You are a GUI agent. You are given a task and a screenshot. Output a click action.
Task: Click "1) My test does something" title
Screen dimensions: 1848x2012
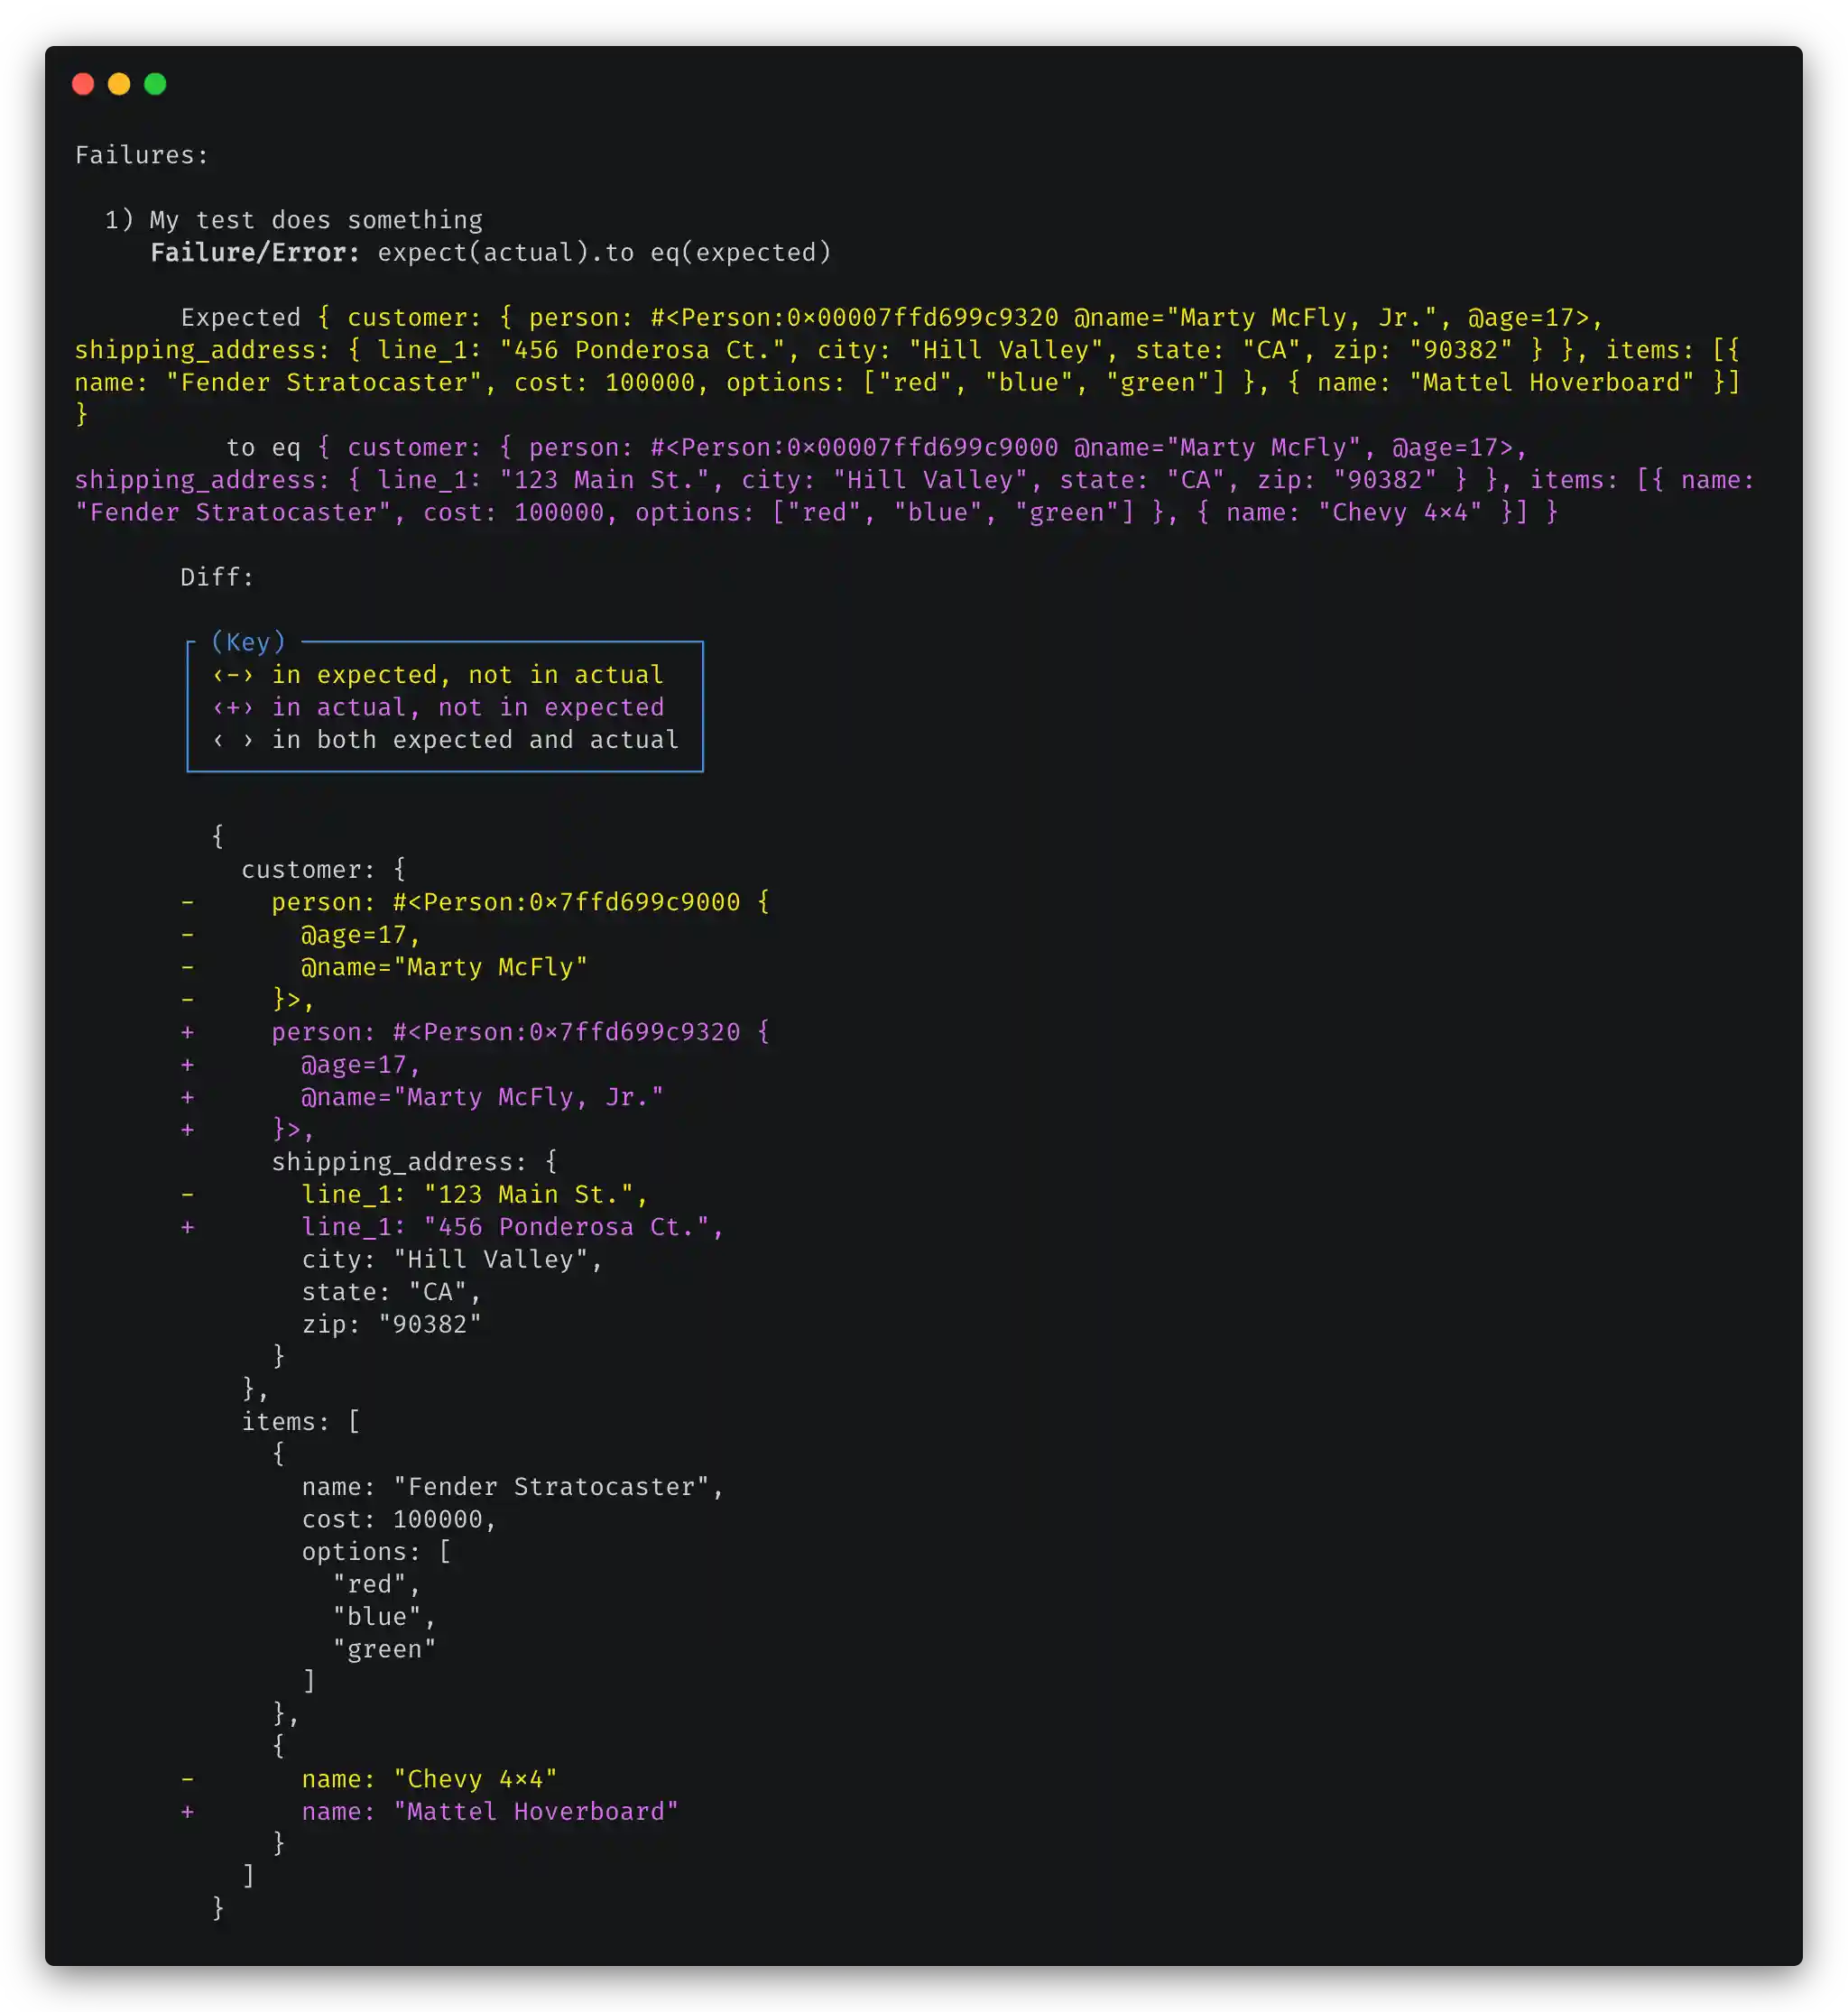(x=294, y=220)
